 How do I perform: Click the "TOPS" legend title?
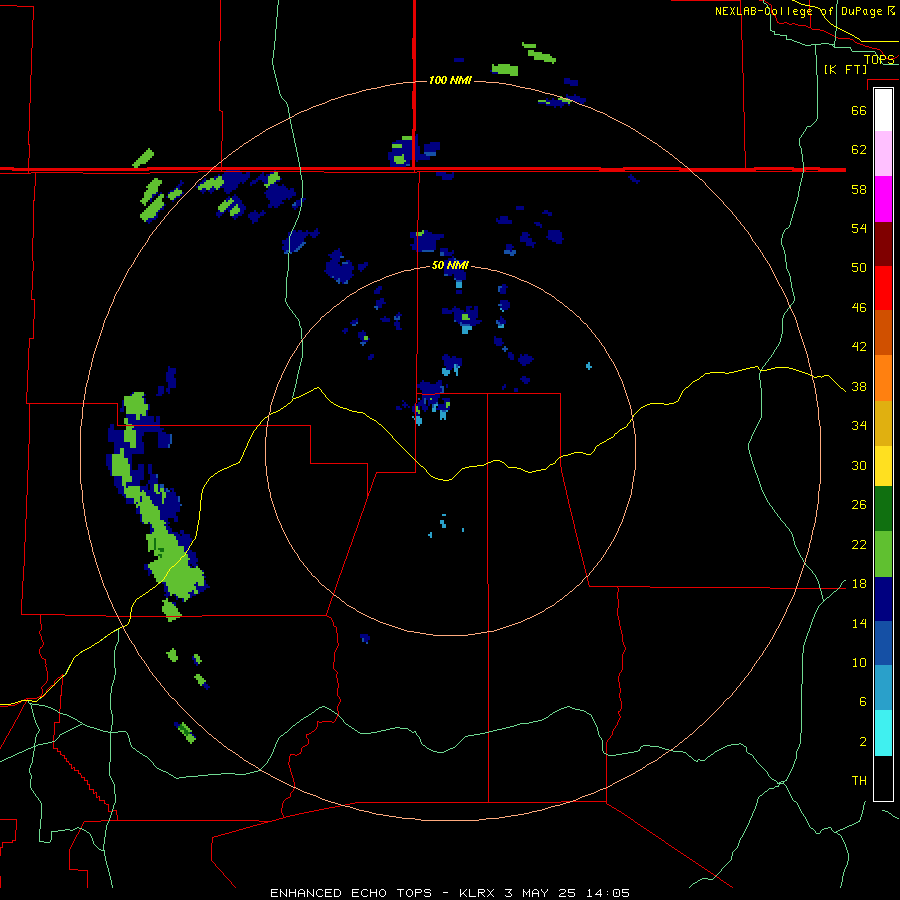coord(879,59)
